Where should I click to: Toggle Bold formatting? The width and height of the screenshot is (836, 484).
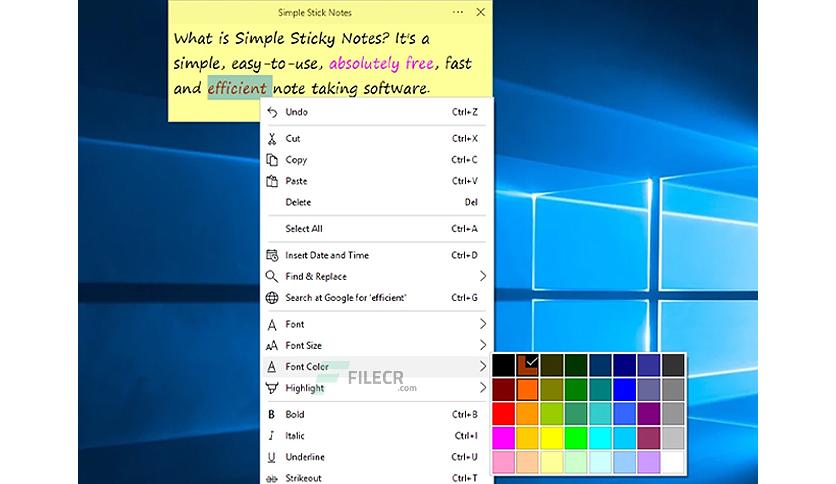(x=375, y=414)
